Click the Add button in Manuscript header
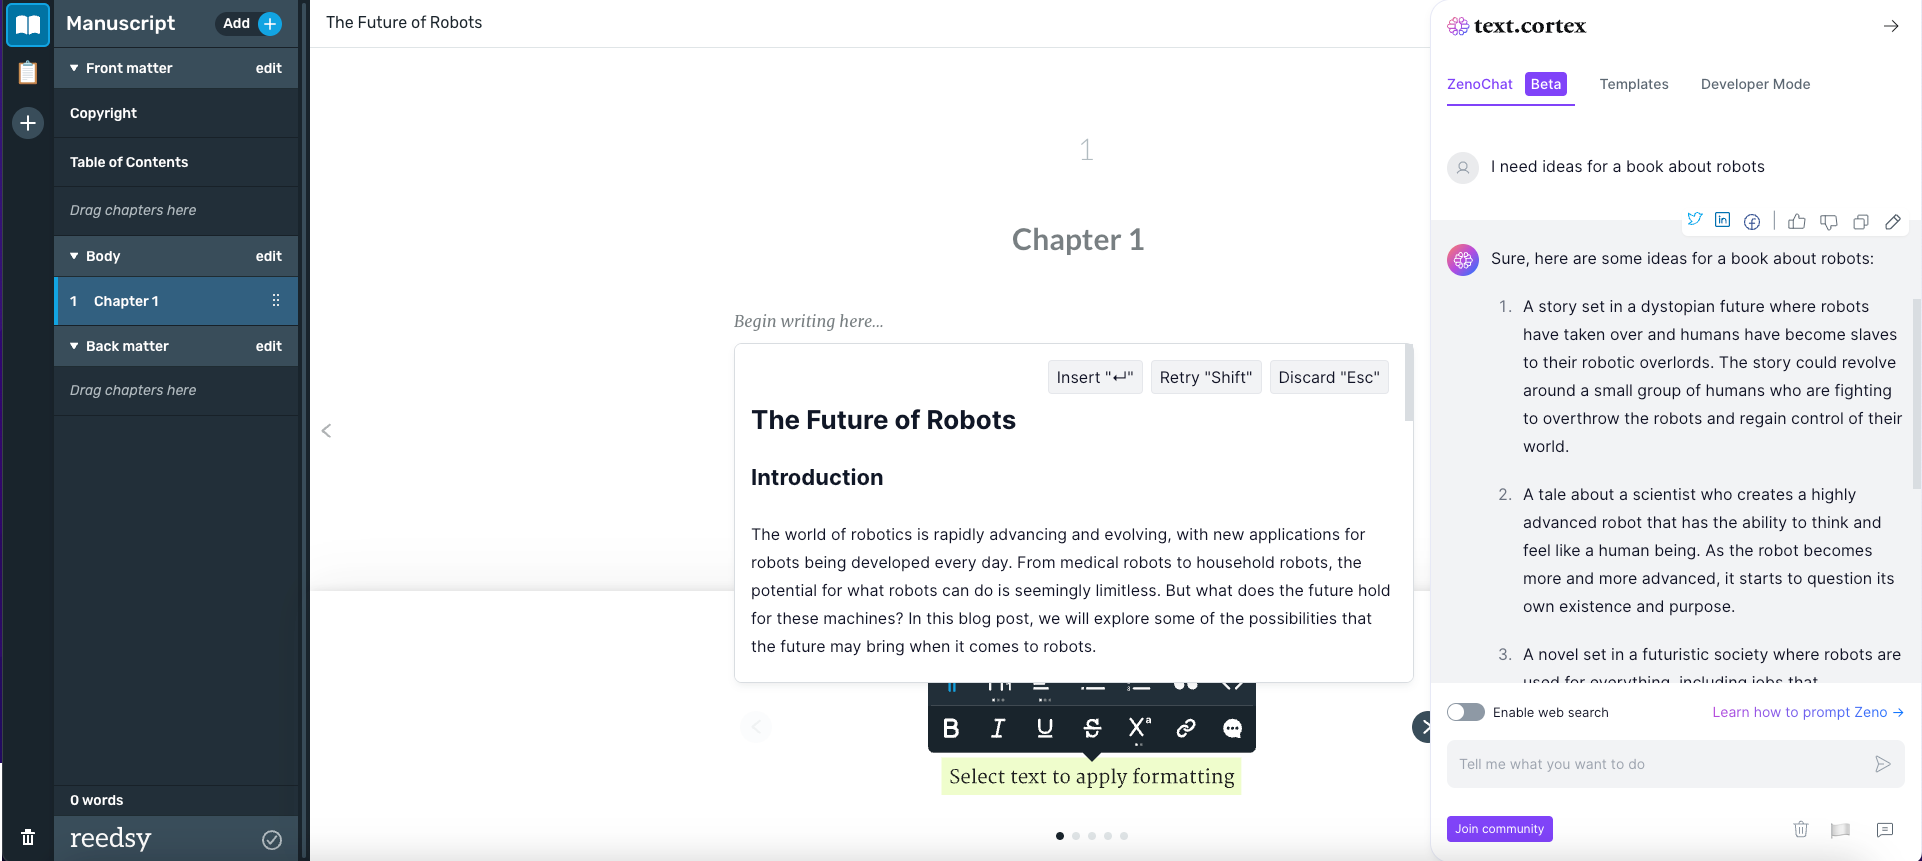Screen dimensions: 1922x861 pos(251,24)
